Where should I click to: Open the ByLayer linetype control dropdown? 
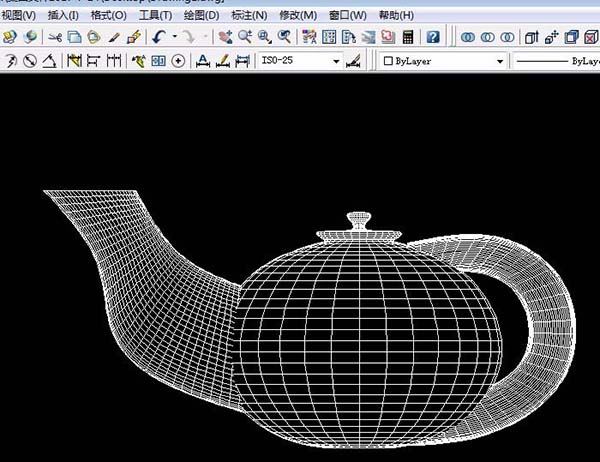point(556,61)
